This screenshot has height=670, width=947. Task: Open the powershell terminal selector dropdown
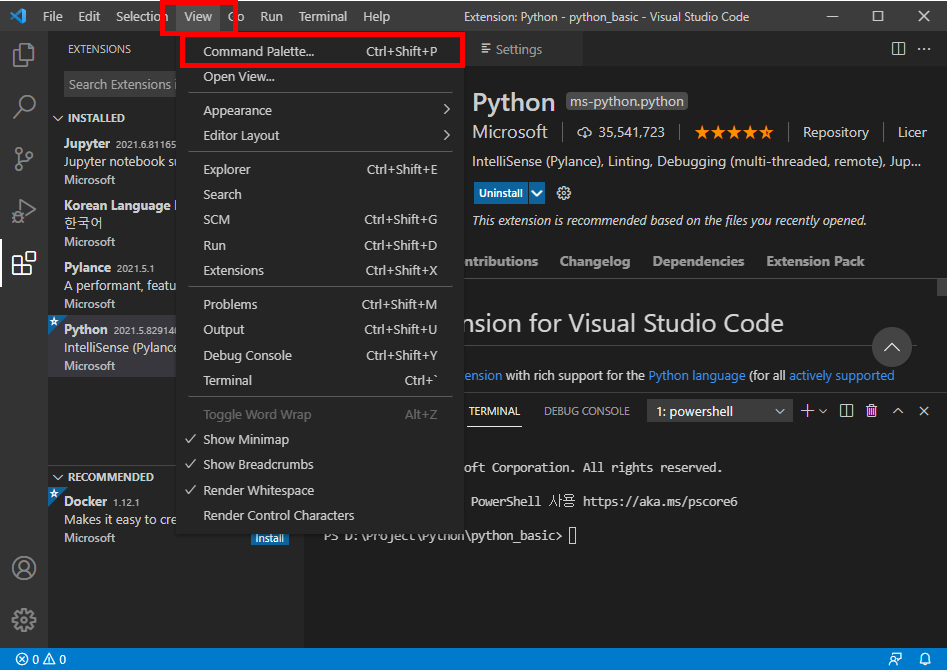pos(719,411)
